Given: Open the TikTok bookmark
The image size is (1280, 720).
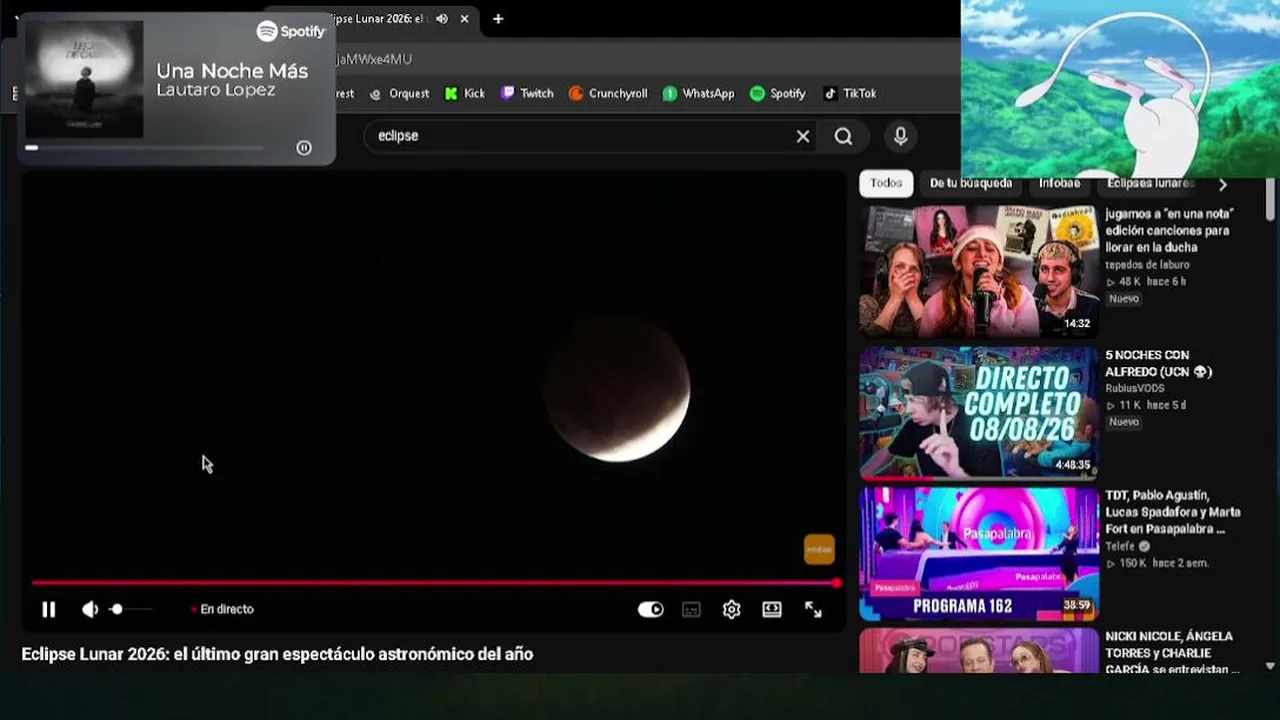Looking at the screenshot, I should [850, 93].
